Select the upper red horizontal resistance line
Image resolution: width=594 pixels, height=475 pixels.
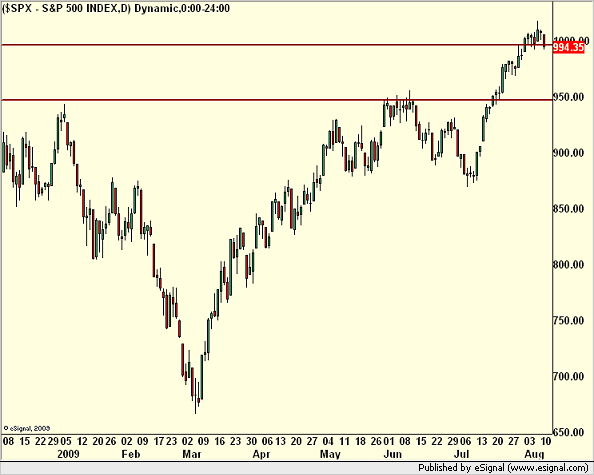pyautogui.click(x=277, y=45)
